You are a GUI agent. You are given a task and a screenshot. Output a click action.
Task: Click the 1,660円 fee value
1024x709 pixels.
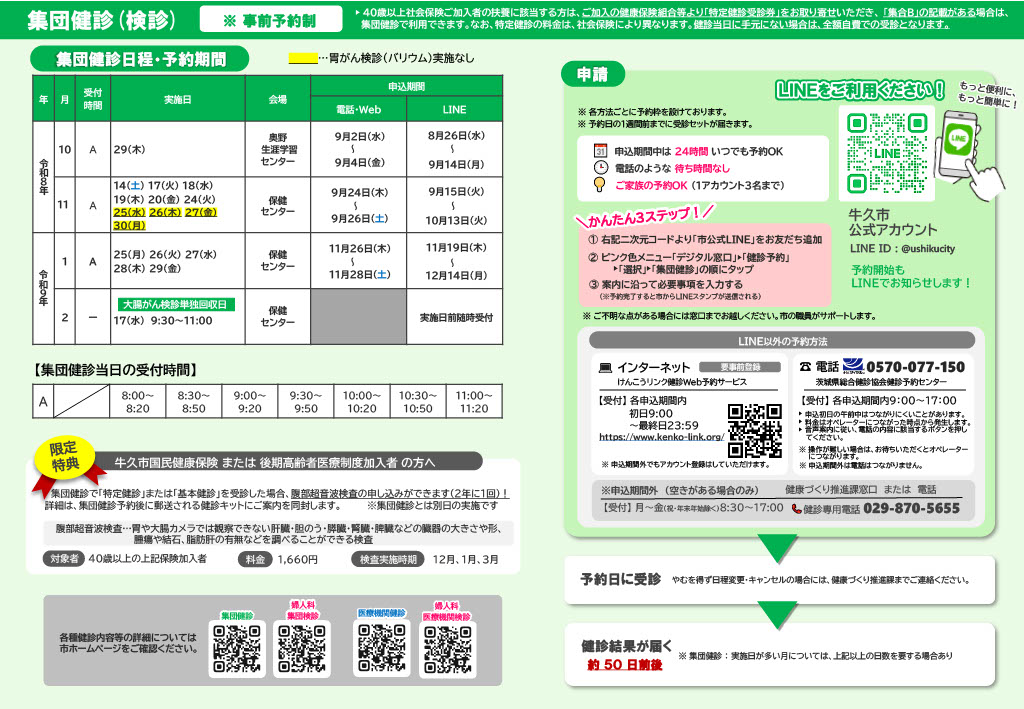[x=297, y=559]
